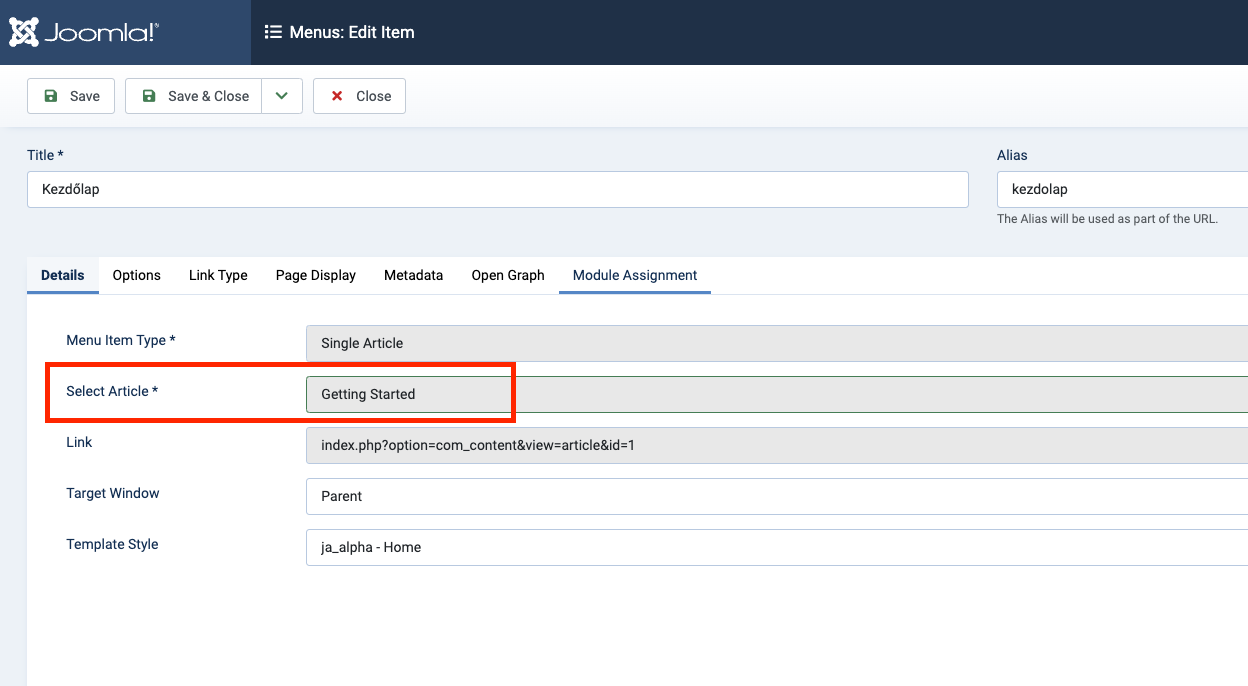Click the Menu Item Type field showing Single Article
Image resolution: width=1248 pixels, height=686 pixels.
(776, 343)
